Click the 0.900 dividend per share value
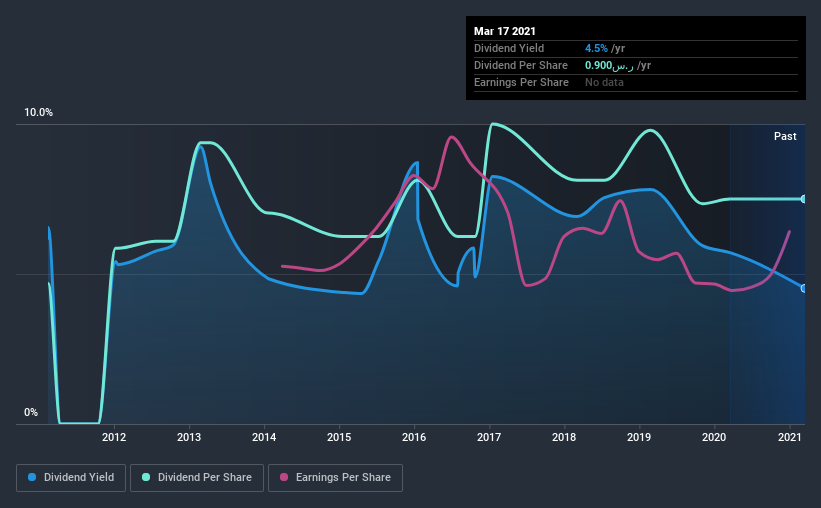821x508 pixels. click(609, 65)
